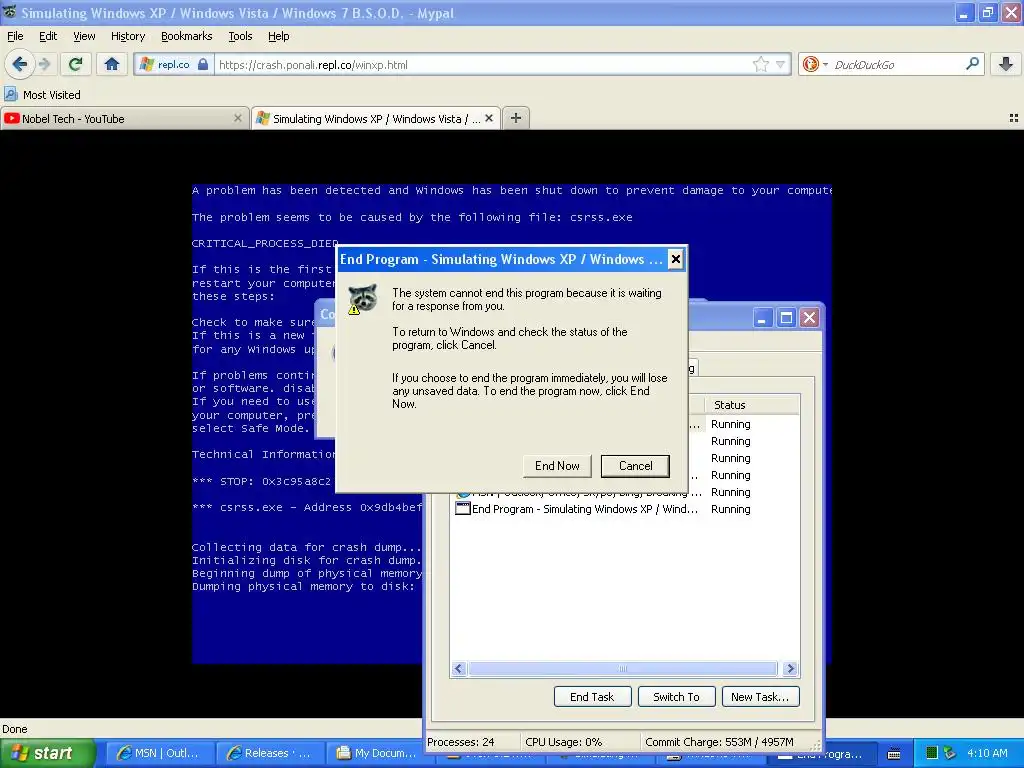Open the Bookmarks menu
1024x768 pixels.
(187, 36)
